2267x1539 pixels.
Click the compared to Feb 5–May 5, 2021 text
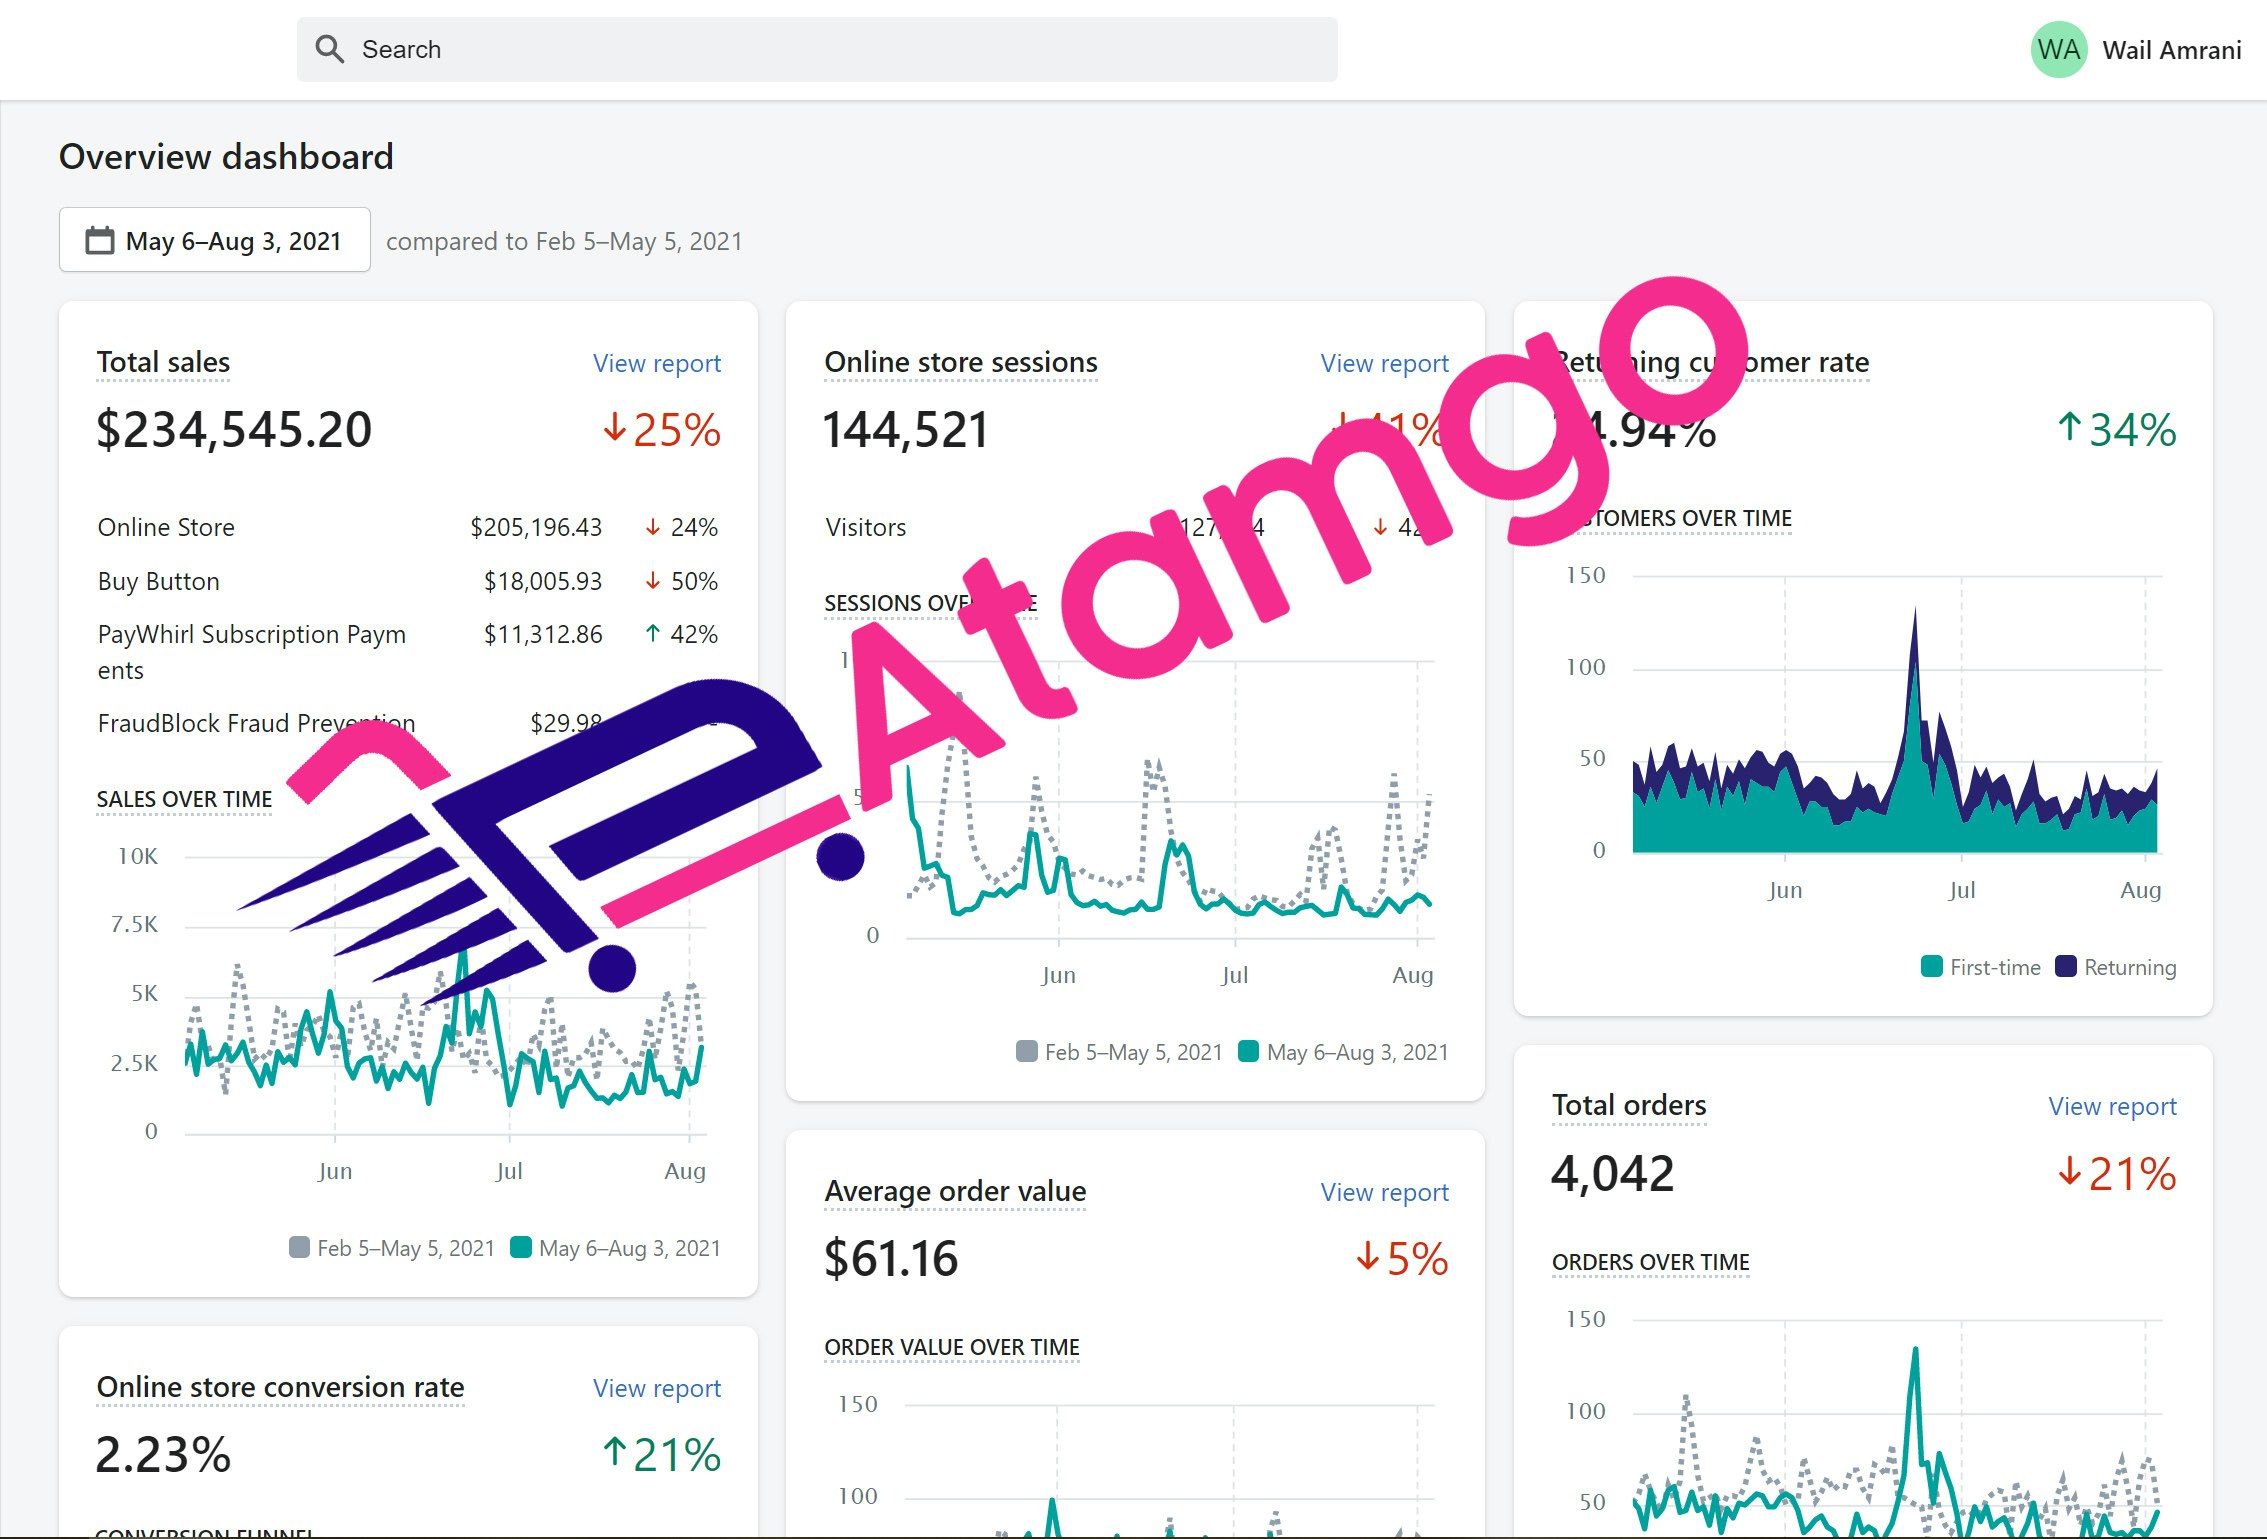pyautogui.click(x=564, y=241)
